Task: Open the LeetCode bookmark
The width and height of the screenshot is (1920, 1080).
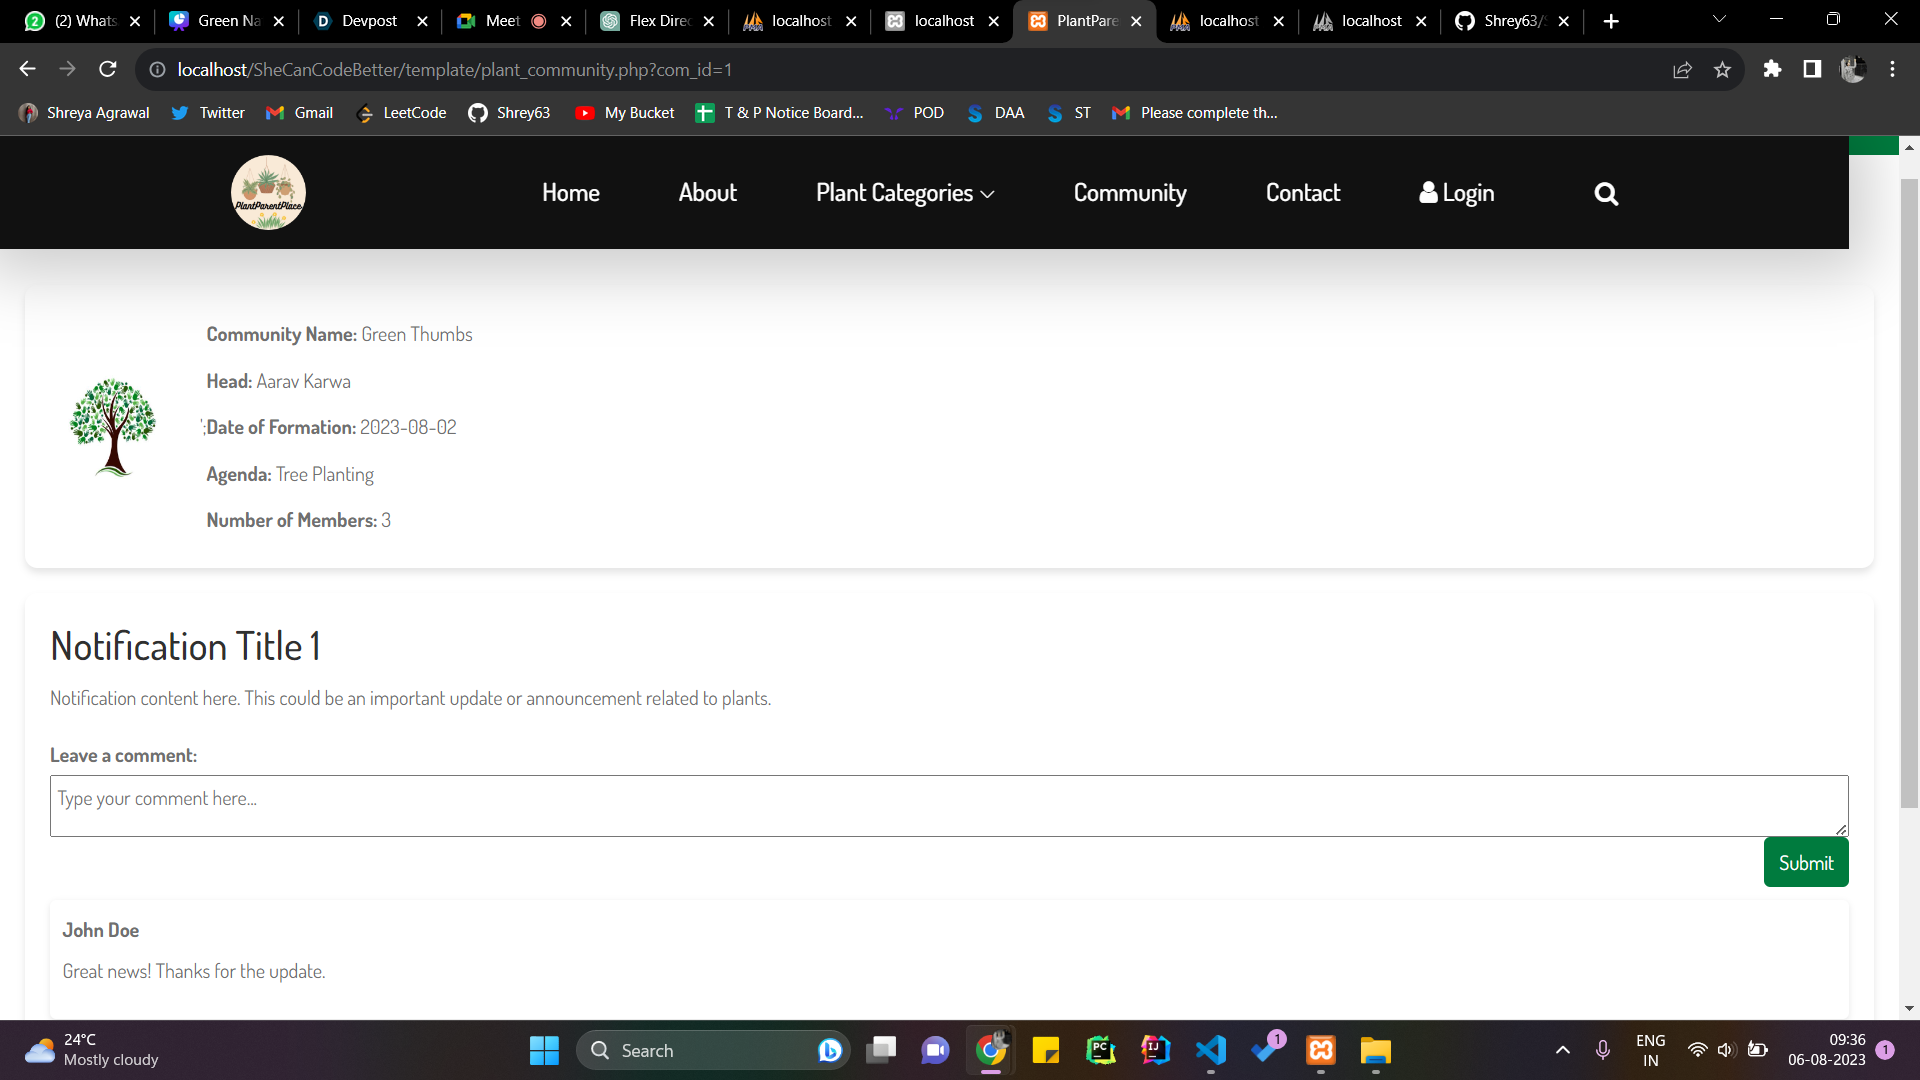Action: [x=401, y=113]
